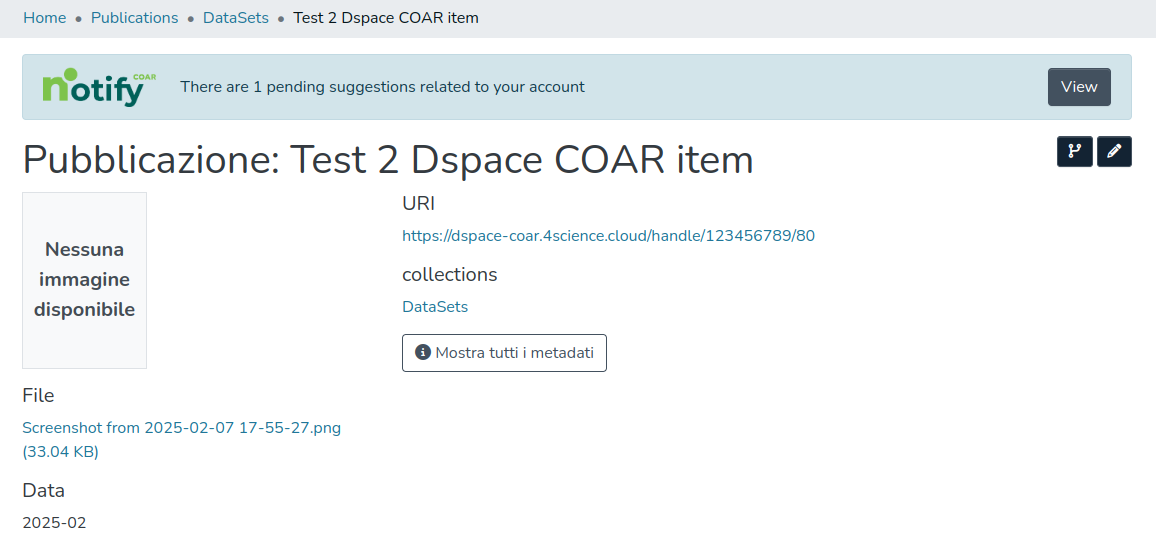This screenshot has height=543, width=1156.
Task: Click the 33.04 KB file size text
Action: 60,452
